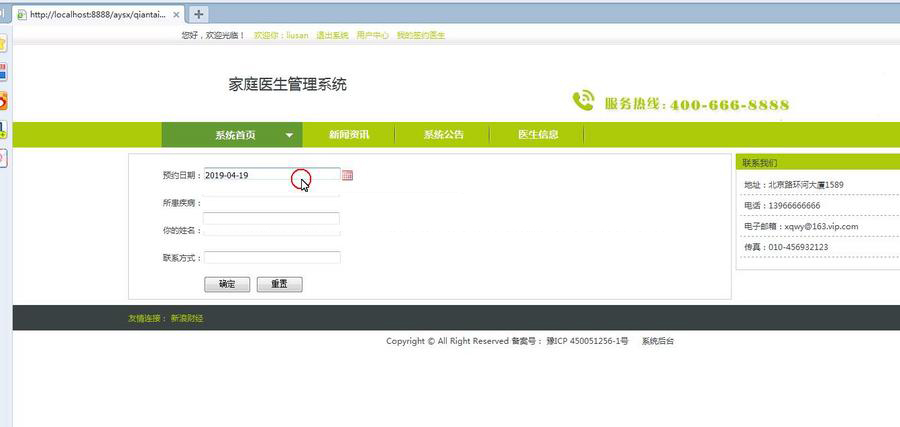Open the 我的签约医生 link
Viewport: 900px width, 427px height.
pyautogui.click(x=421, y=35)
